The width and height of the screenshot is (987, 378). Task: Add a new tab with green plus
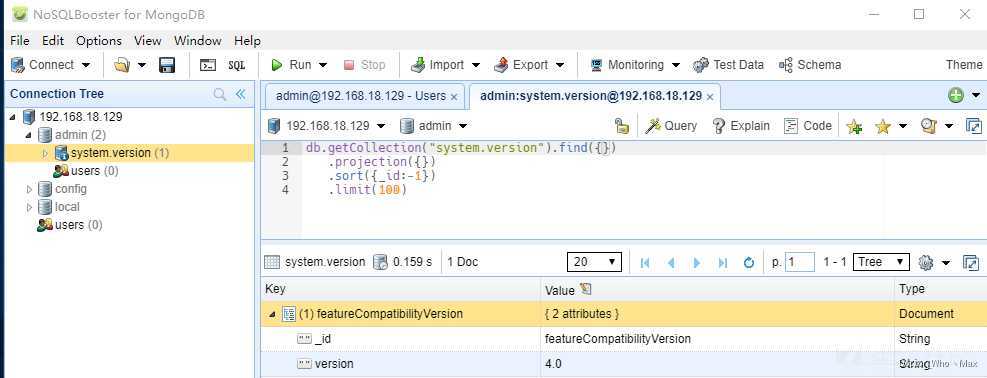tap(956, 96)
